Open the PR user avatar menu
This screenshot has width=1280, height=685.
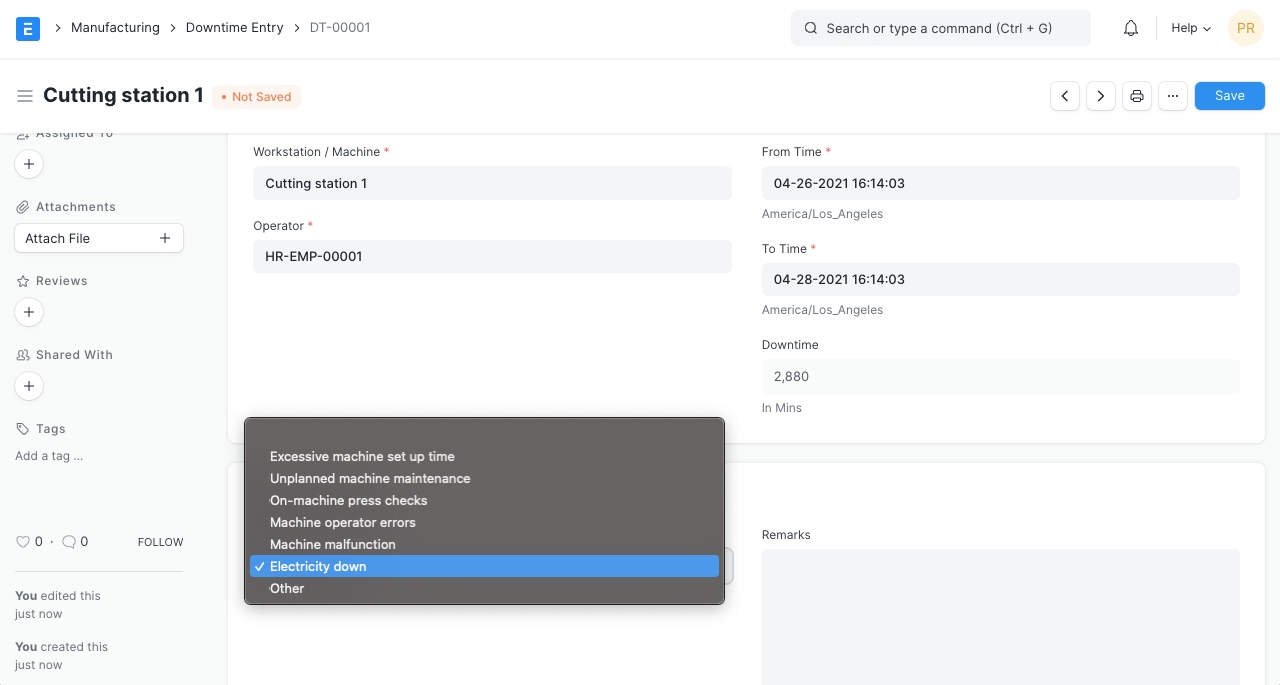coord(1245,28)
